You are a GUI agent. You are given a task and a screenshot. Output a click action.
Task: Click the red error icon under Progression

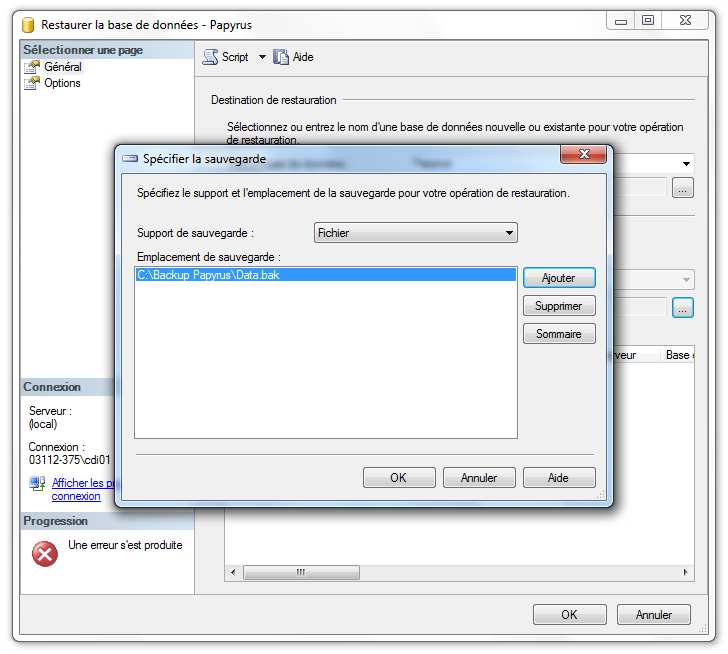45,553
